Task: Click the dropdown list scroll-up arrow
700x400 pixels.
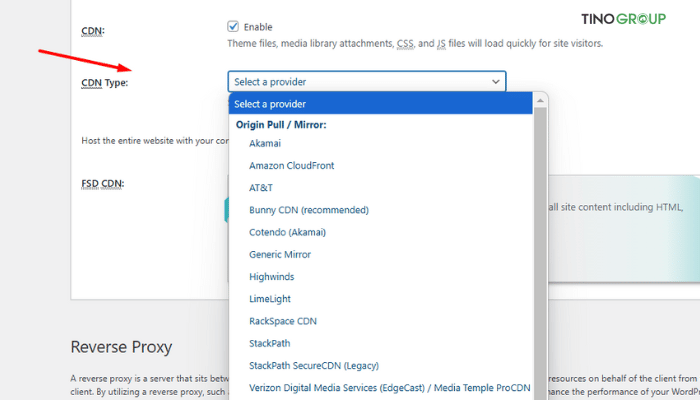Action: [540, 101]
